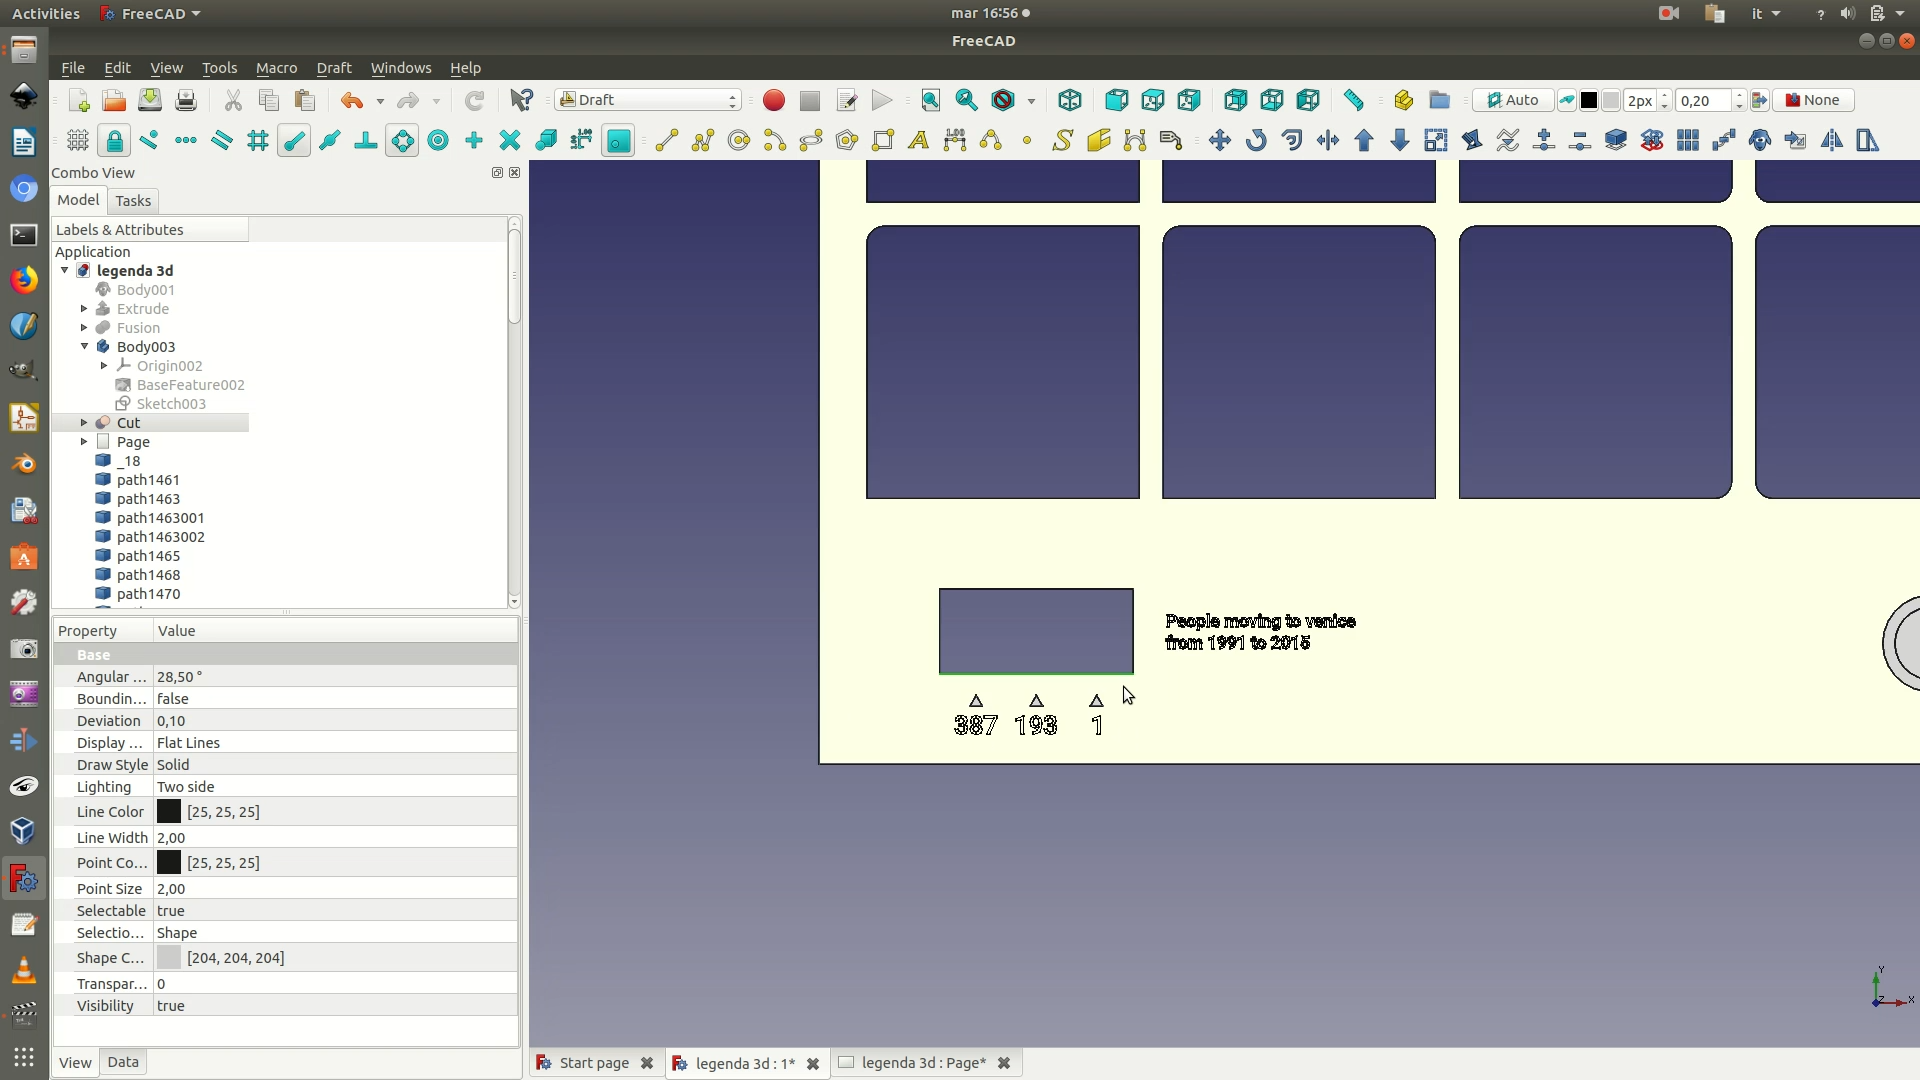Select the Draft Mirror tool

[1832, 140]
